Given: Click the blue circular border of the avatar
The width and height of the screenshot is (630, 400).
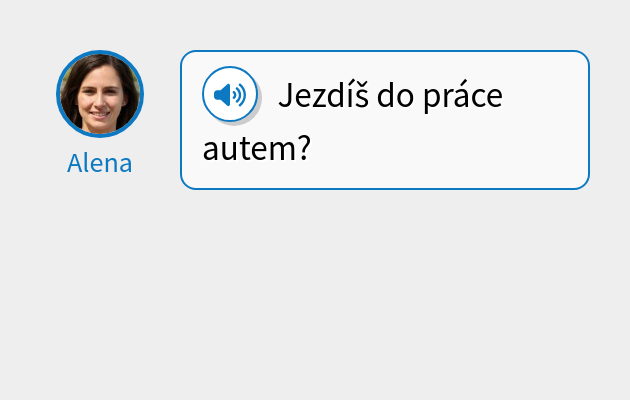Looking at the screenshot, I should pyautogui.click(x=100, y=52).
